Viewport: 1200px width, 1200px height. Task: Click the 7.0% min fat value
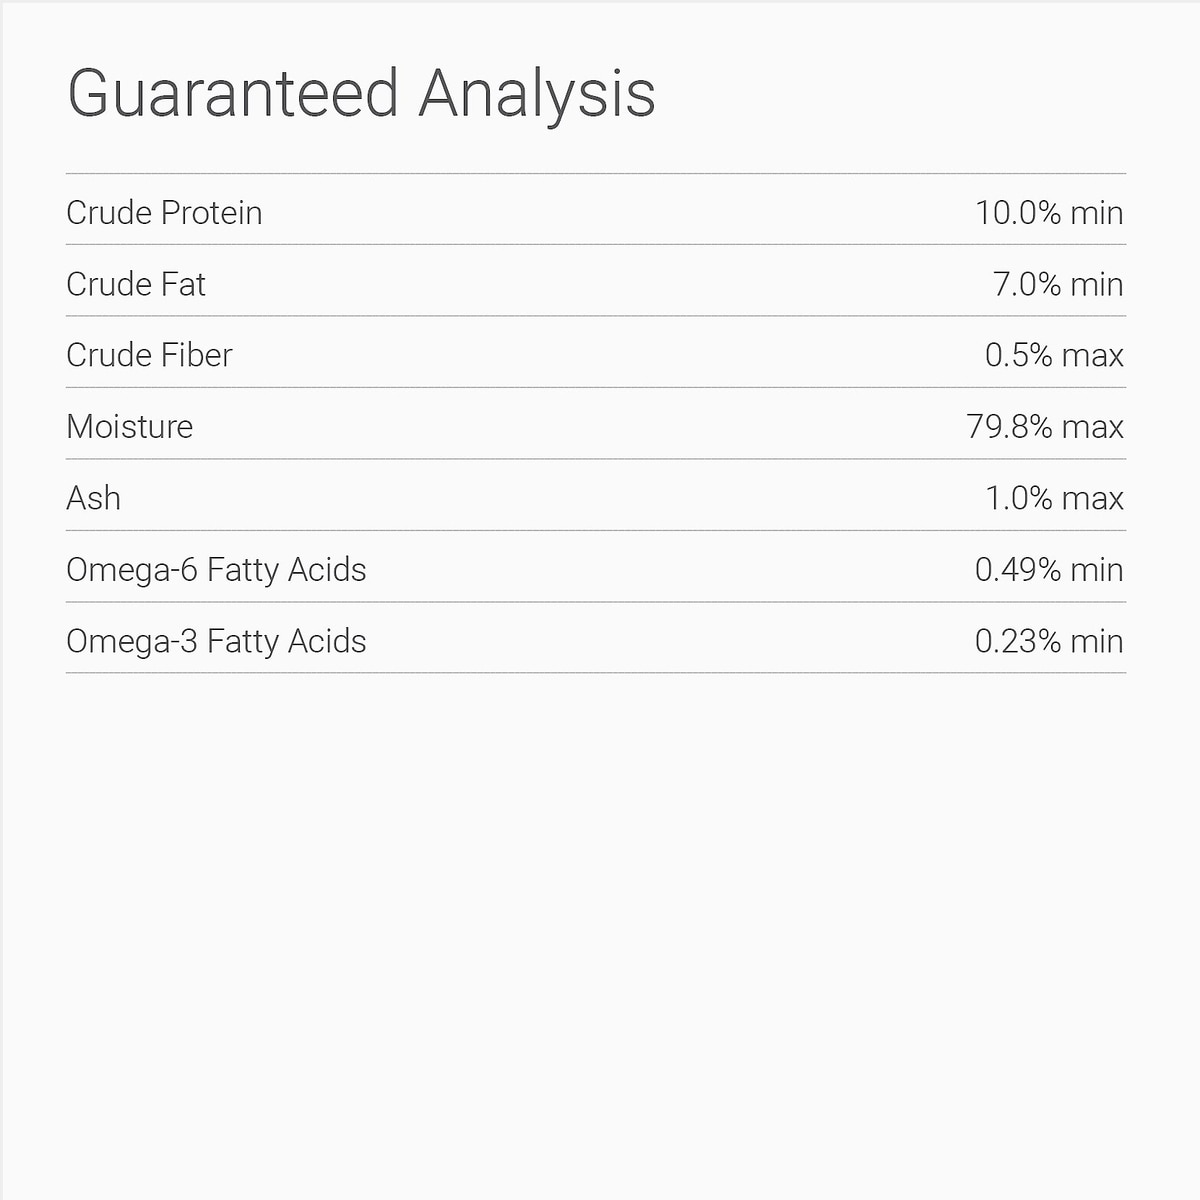click(1058, 284)
